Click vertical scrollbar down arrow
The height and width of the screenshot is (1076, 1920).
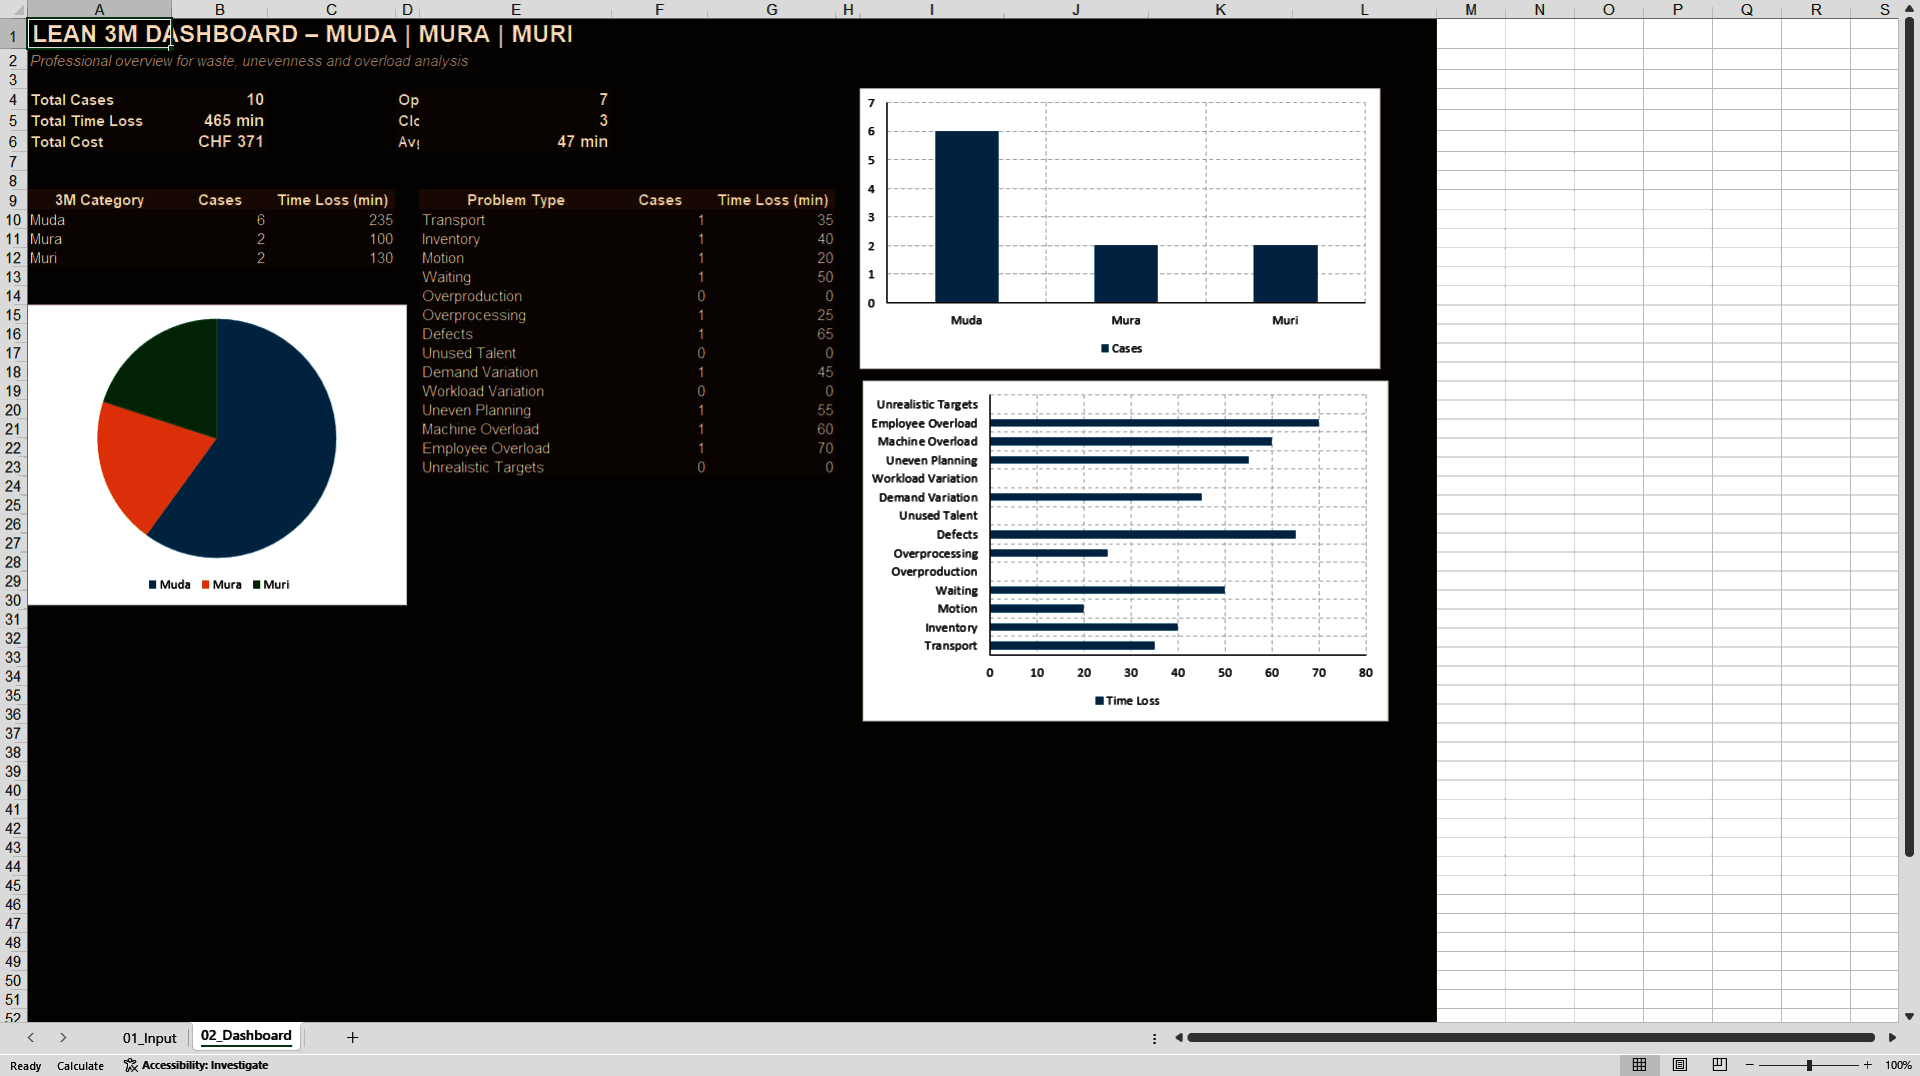(x=1909, y=1016)
